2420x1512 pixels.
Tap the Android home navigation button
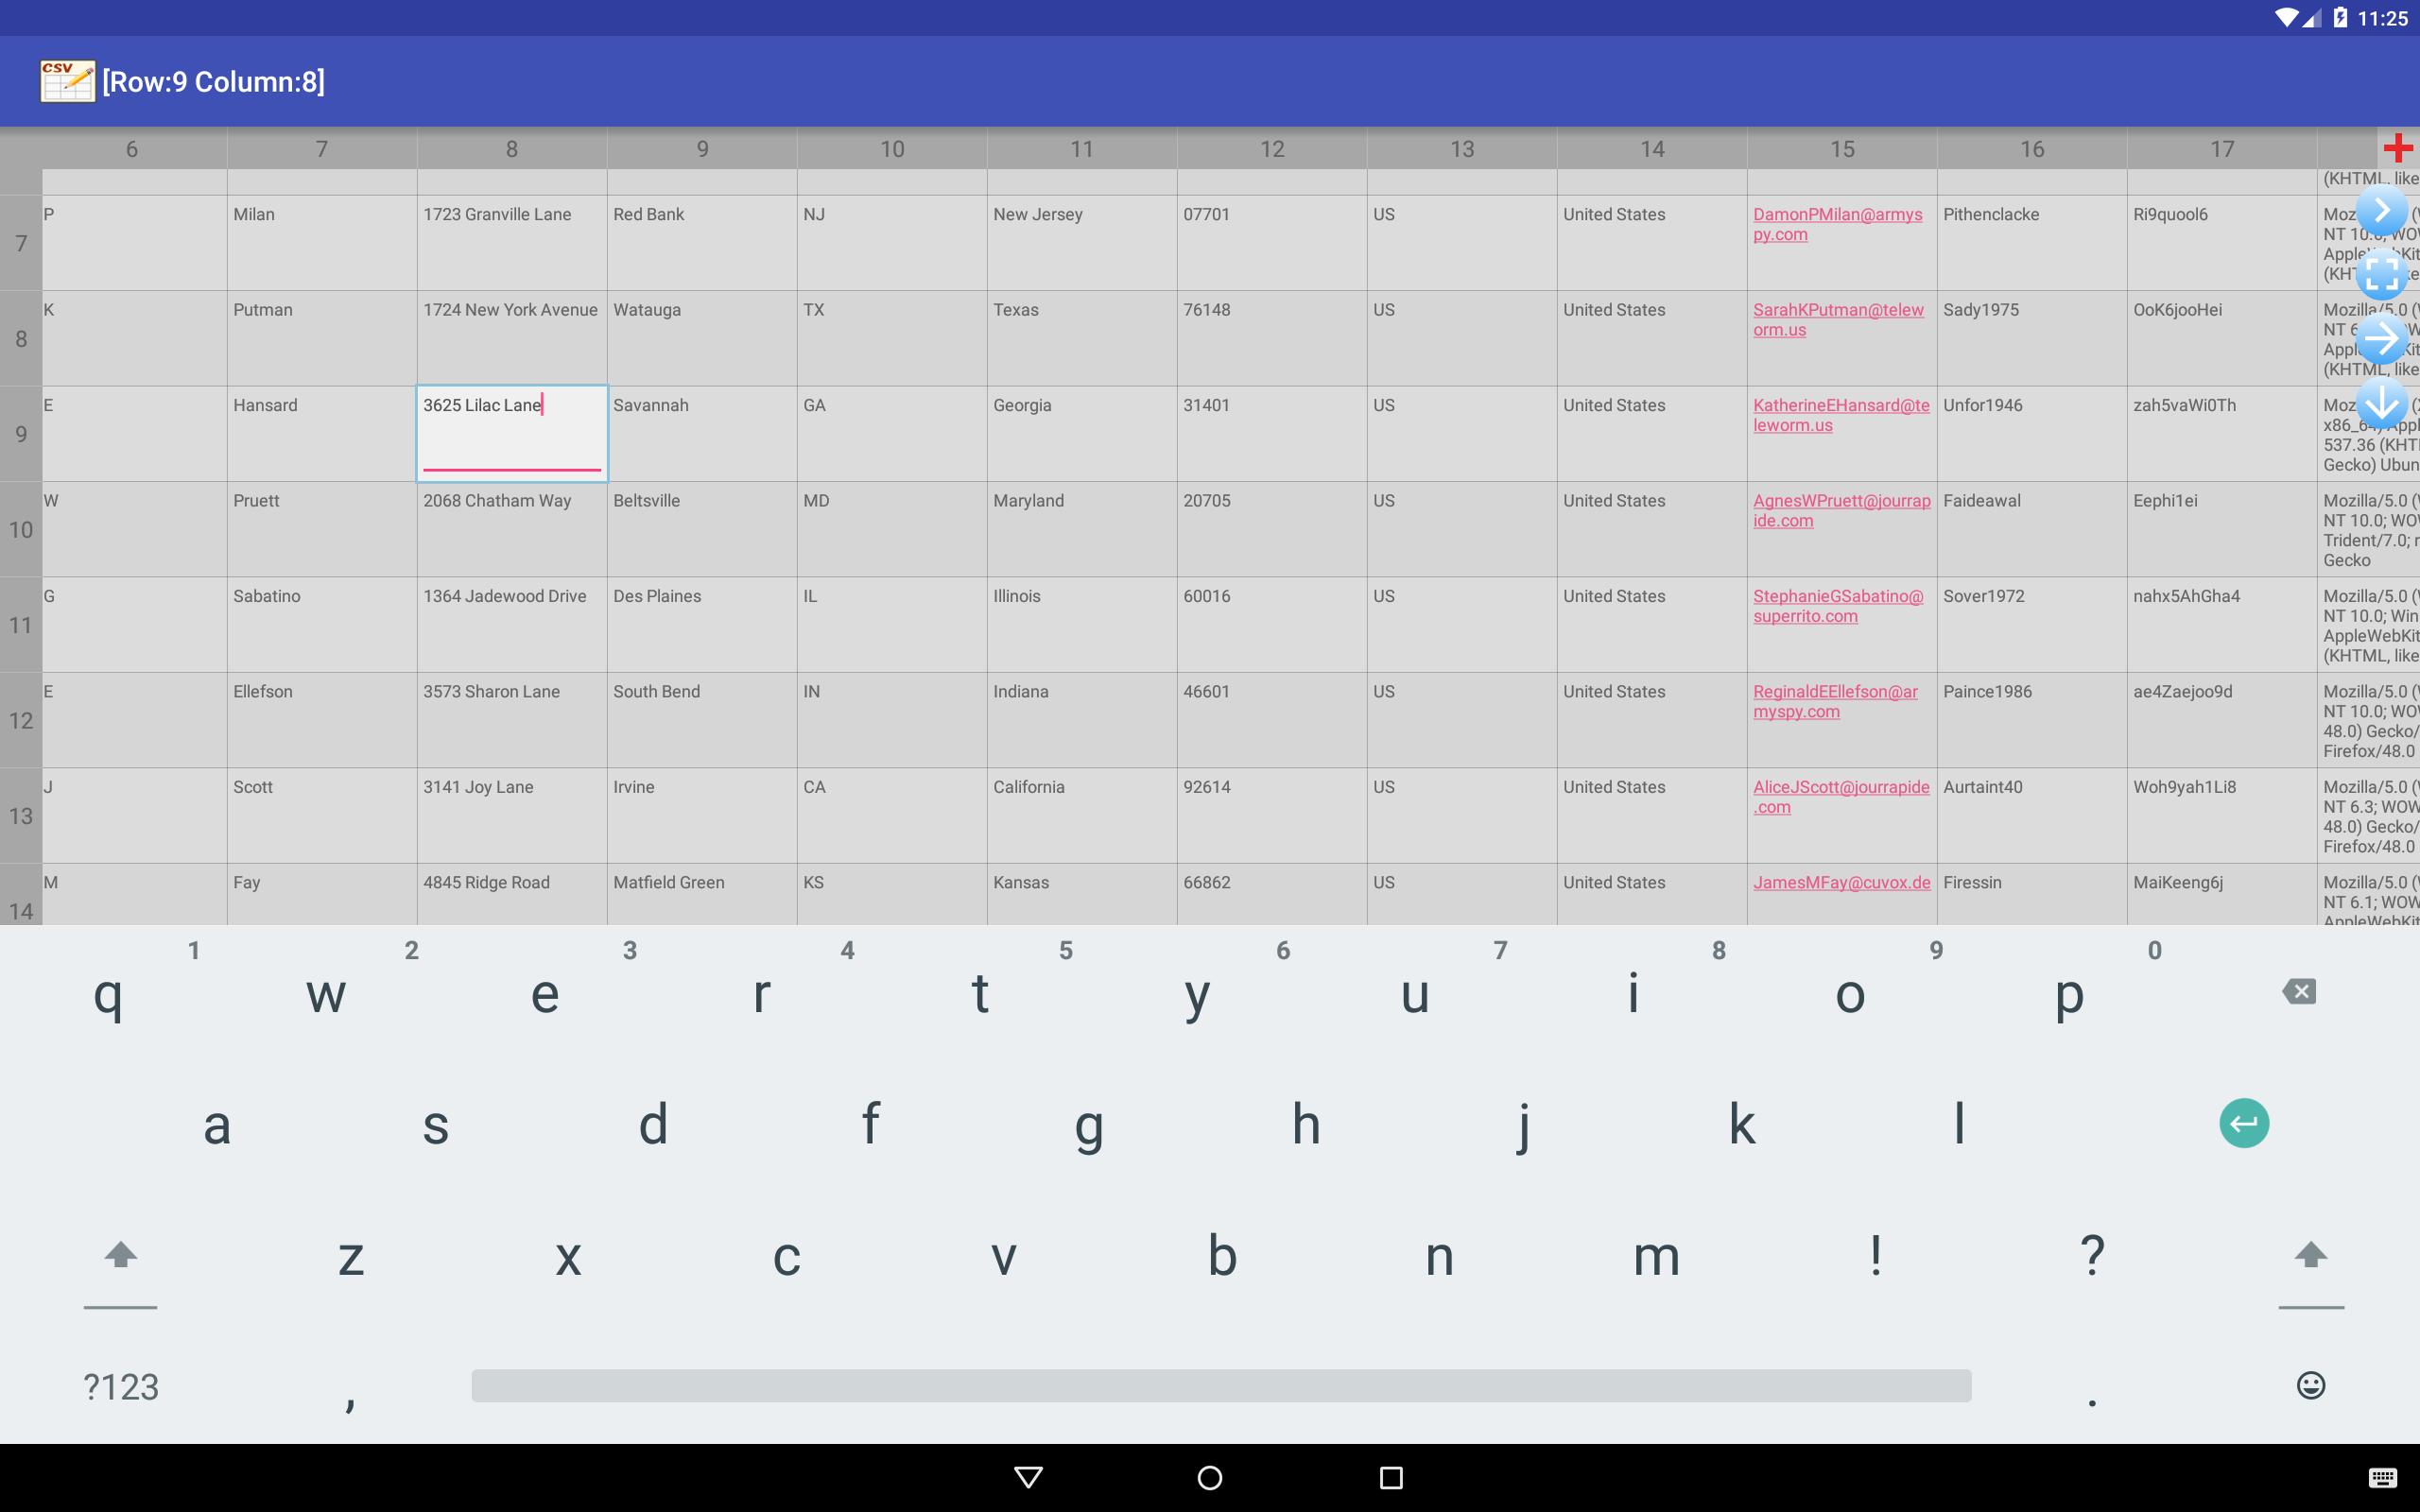[x=1209, y=1477]
